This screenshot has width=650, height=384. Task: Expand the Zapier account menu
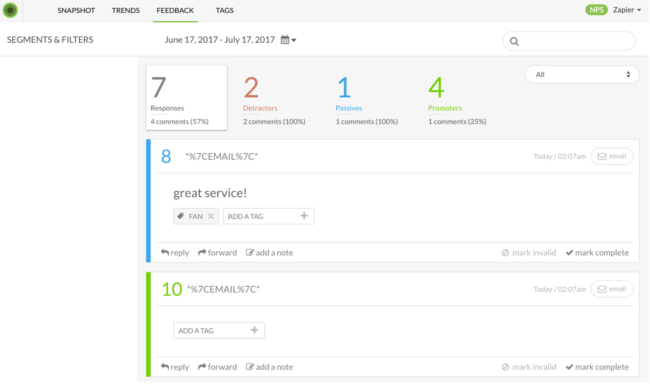(x=627, y=10)
